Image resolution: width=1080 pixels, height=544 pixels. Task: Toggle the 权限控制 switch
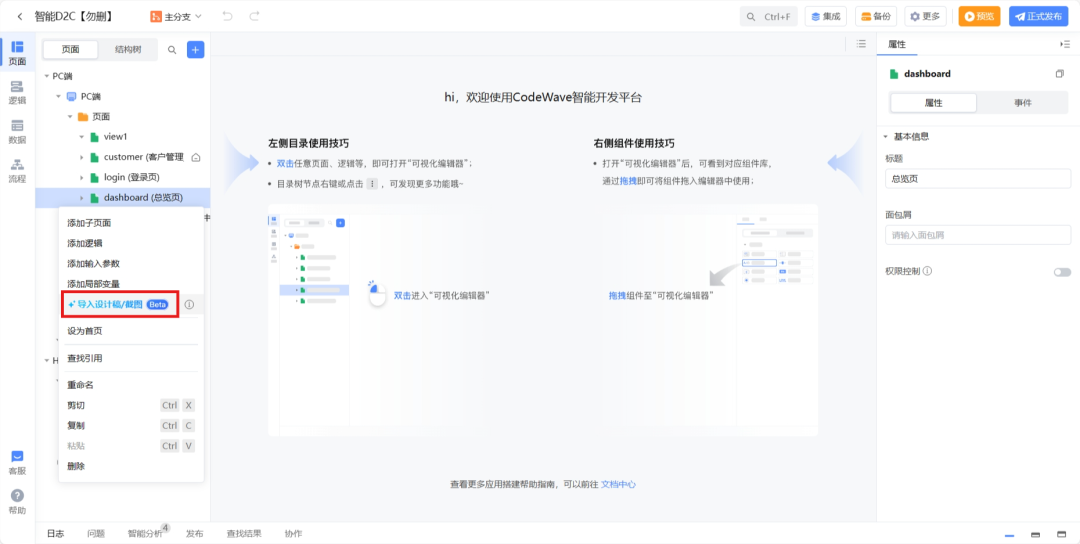1062,272
